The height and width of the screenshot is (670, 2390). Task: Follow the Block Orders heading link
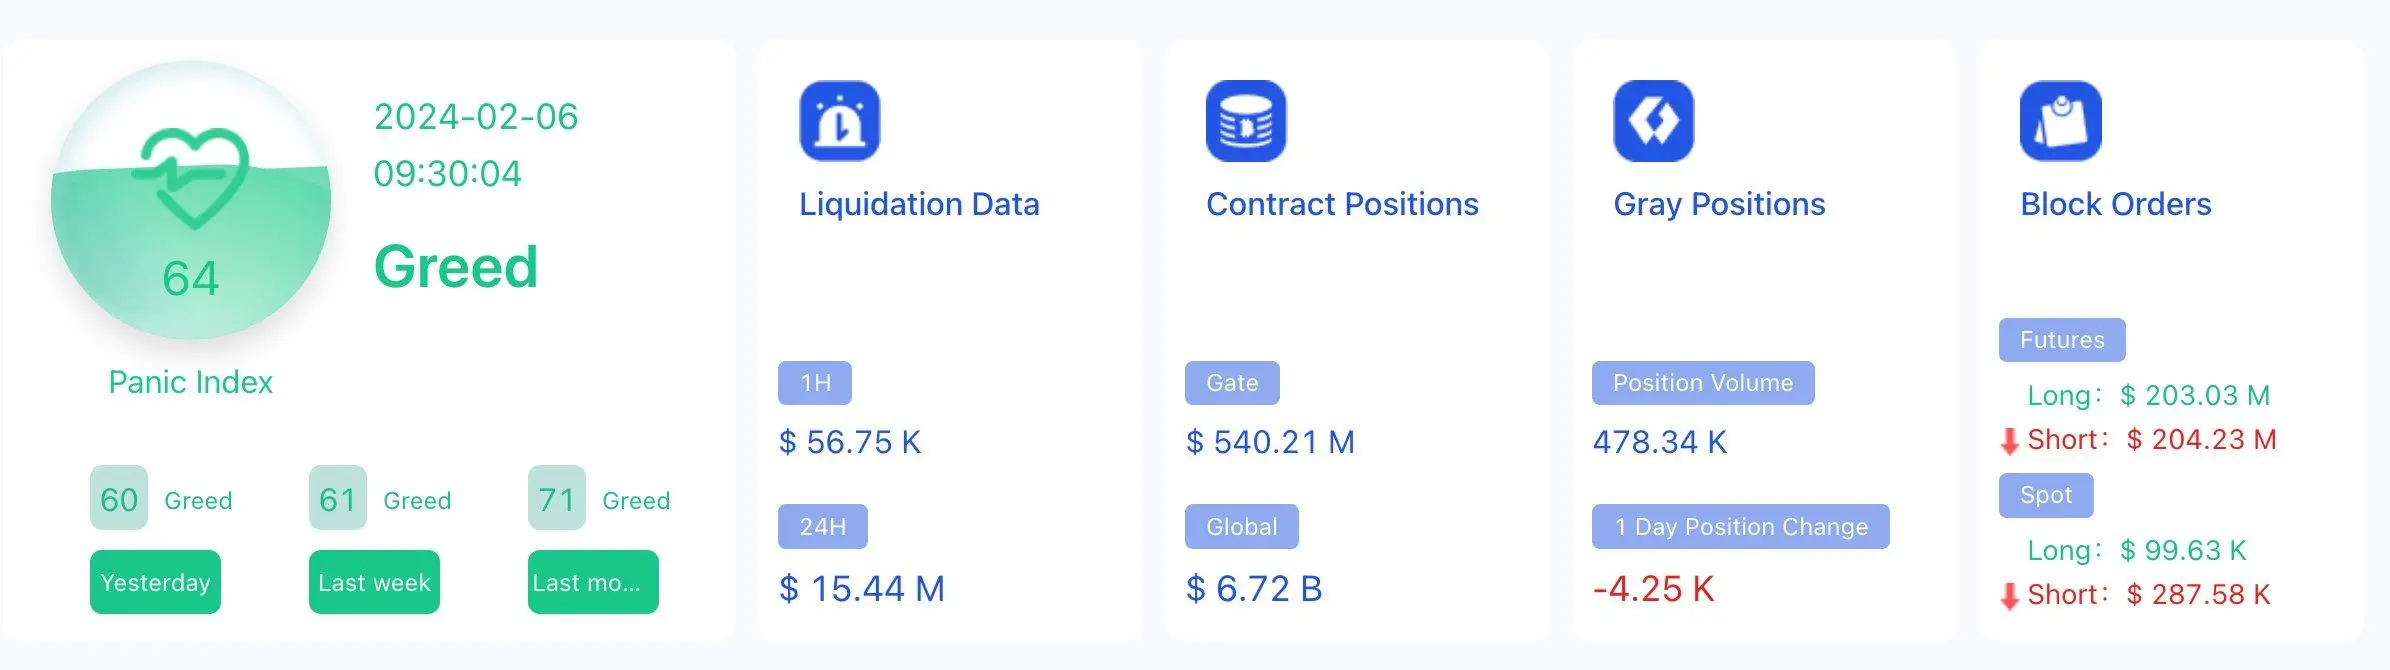coord(2115,204)
